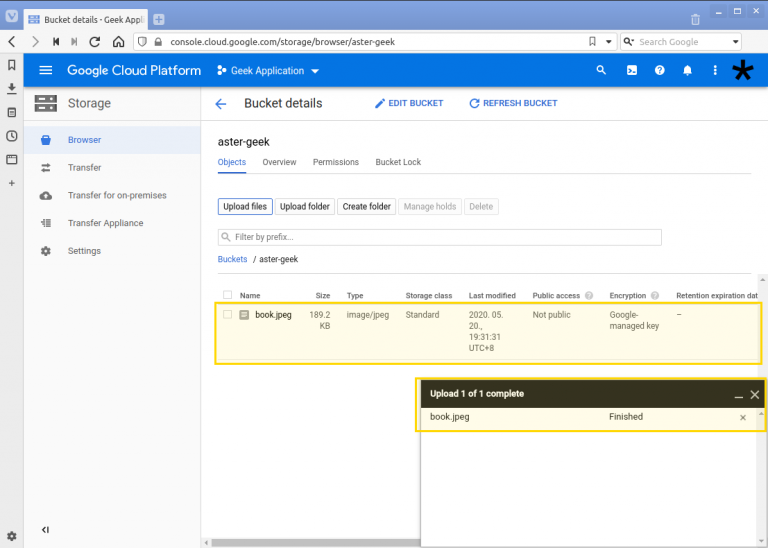
Task: Click the Upload files button
Action: tap(245, 207)
